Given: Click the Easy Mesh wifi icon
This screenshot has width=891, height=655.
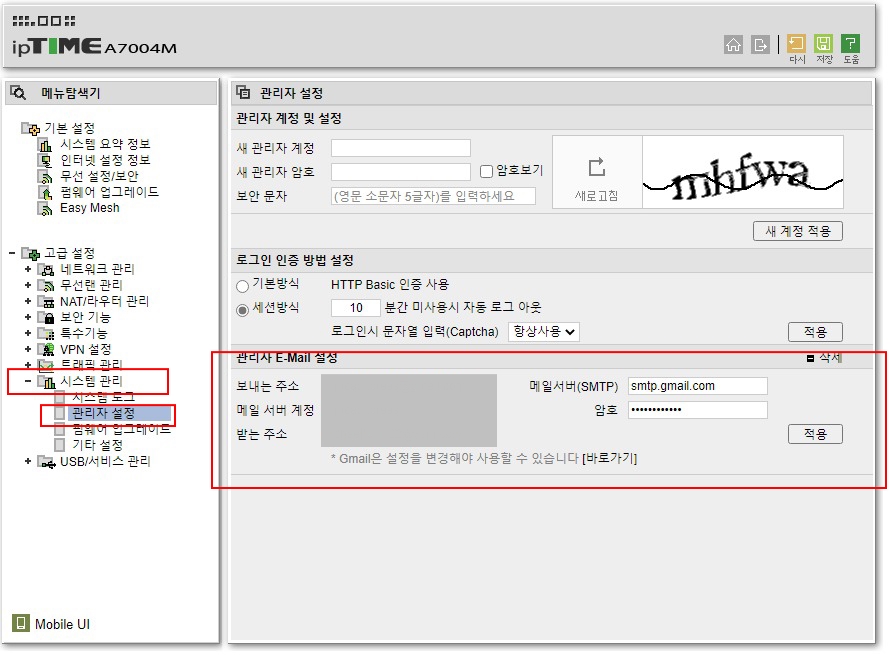Looking at the screenshot, I should [45, 208].
